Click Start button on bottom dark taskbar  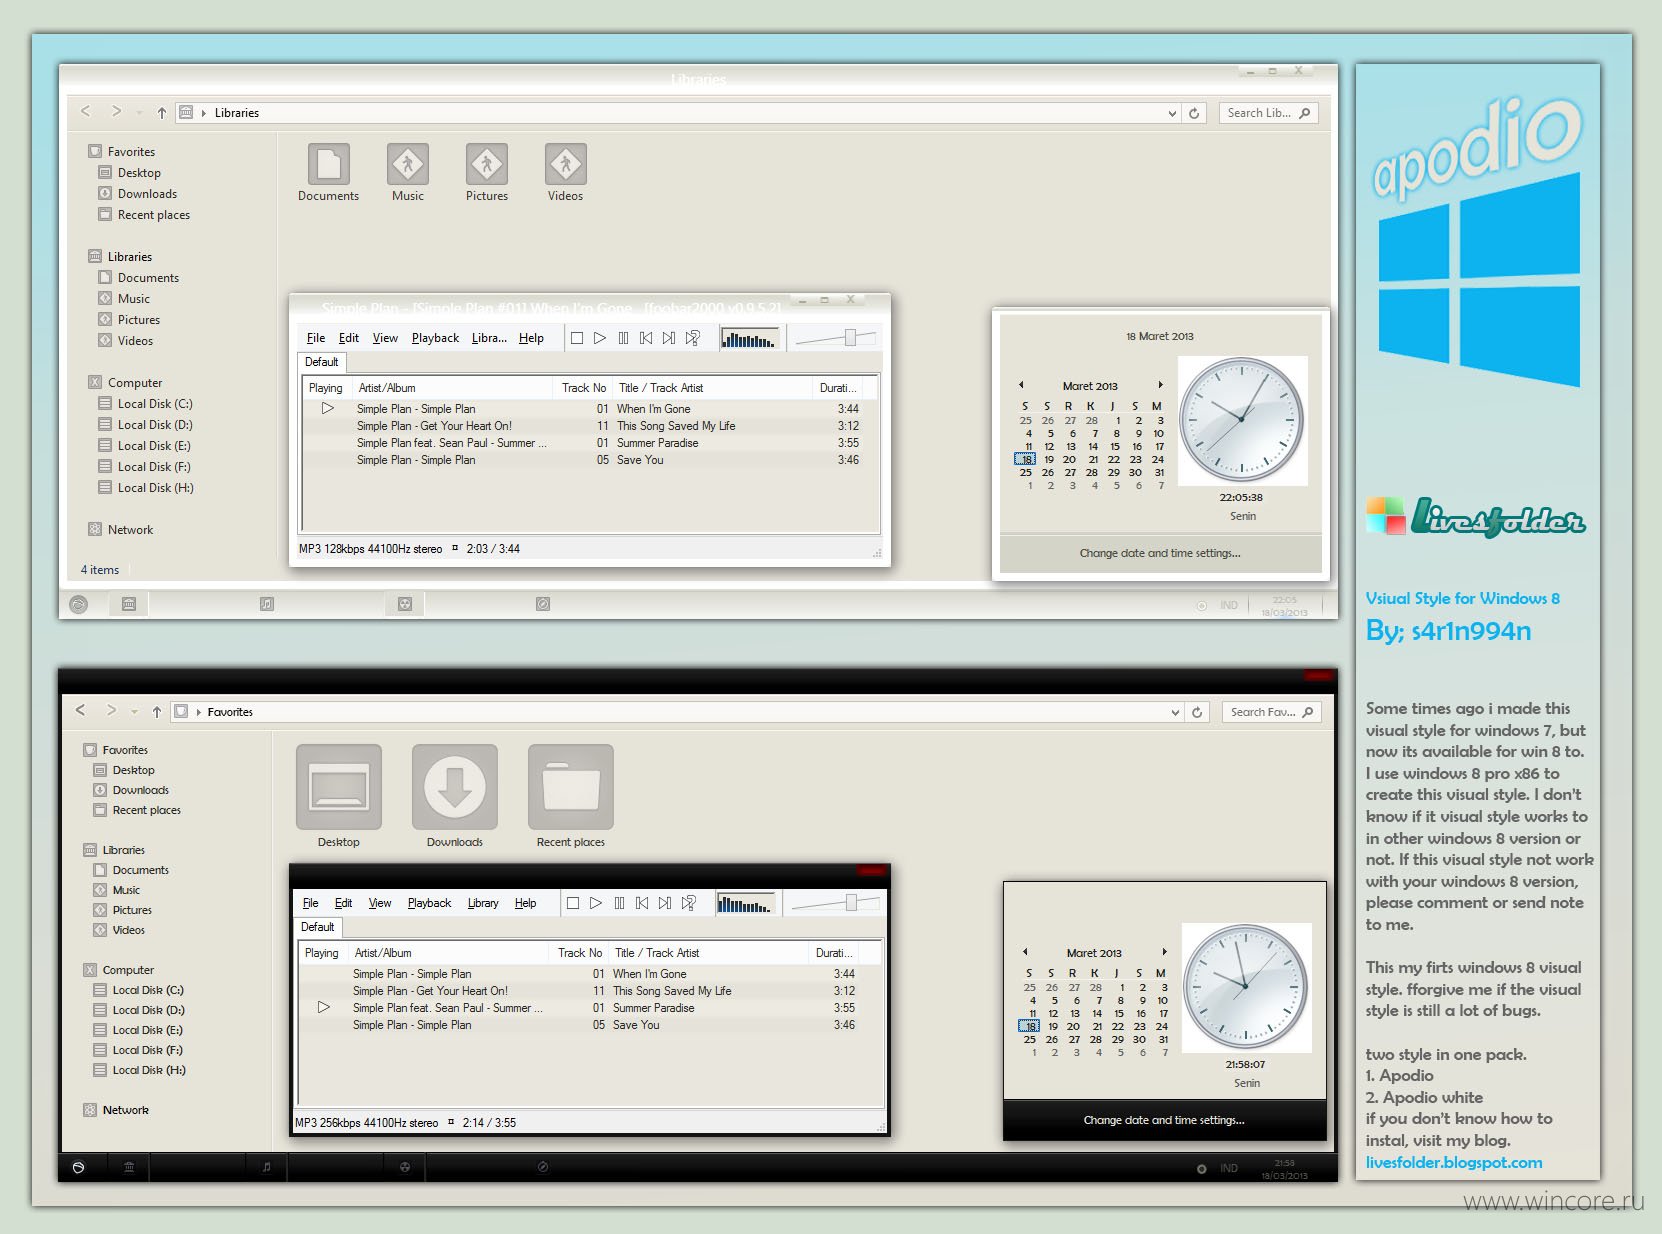(x=79, y=1167)
